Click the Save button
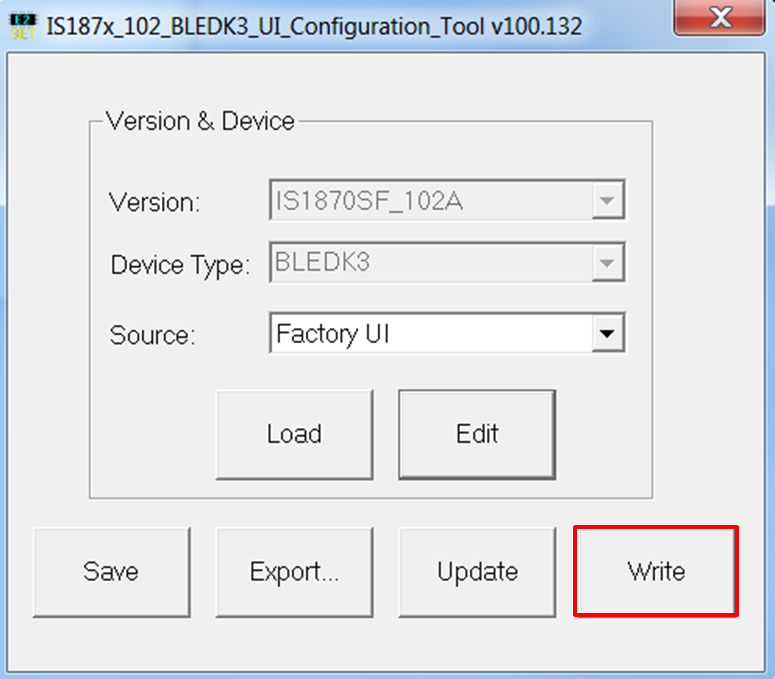775x679 pixels. [x=111, y=571]
